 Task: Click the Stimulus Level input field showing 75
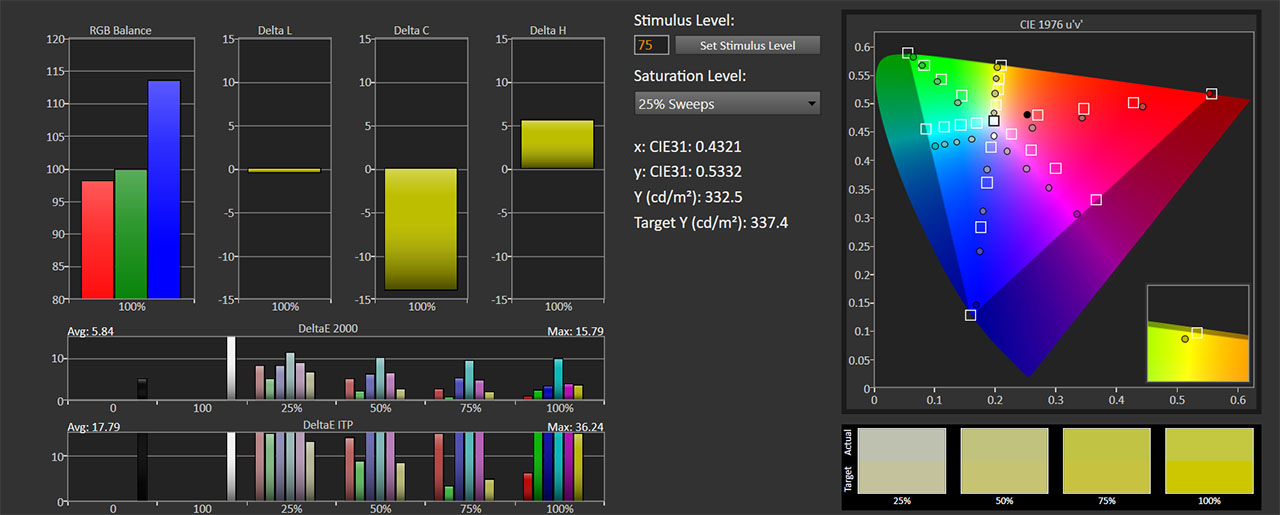tap(651, 45)
